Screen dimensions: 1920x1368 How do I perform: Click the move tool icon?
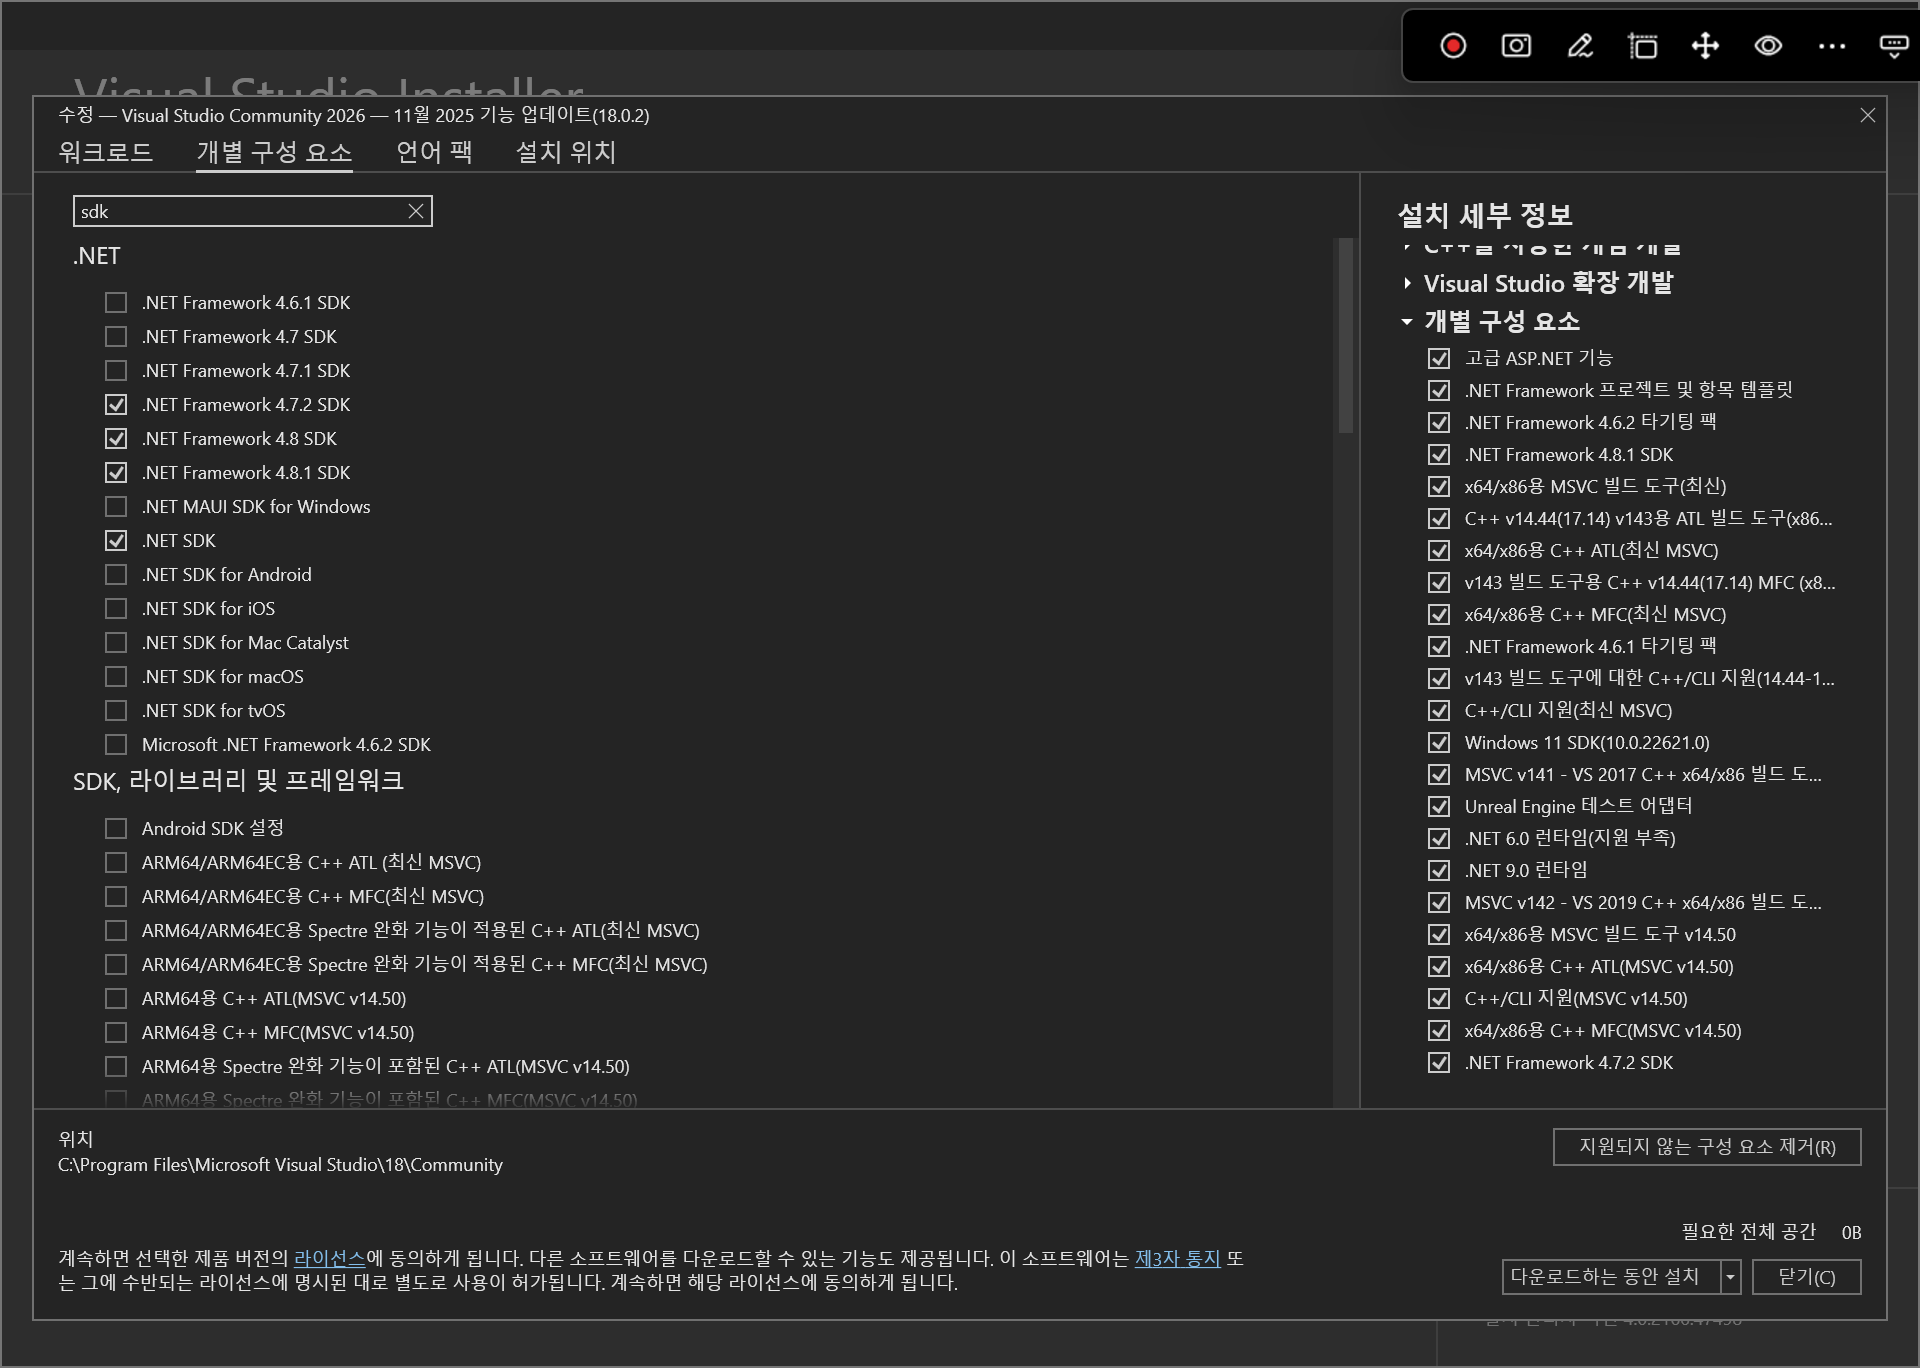point(1705,46)
